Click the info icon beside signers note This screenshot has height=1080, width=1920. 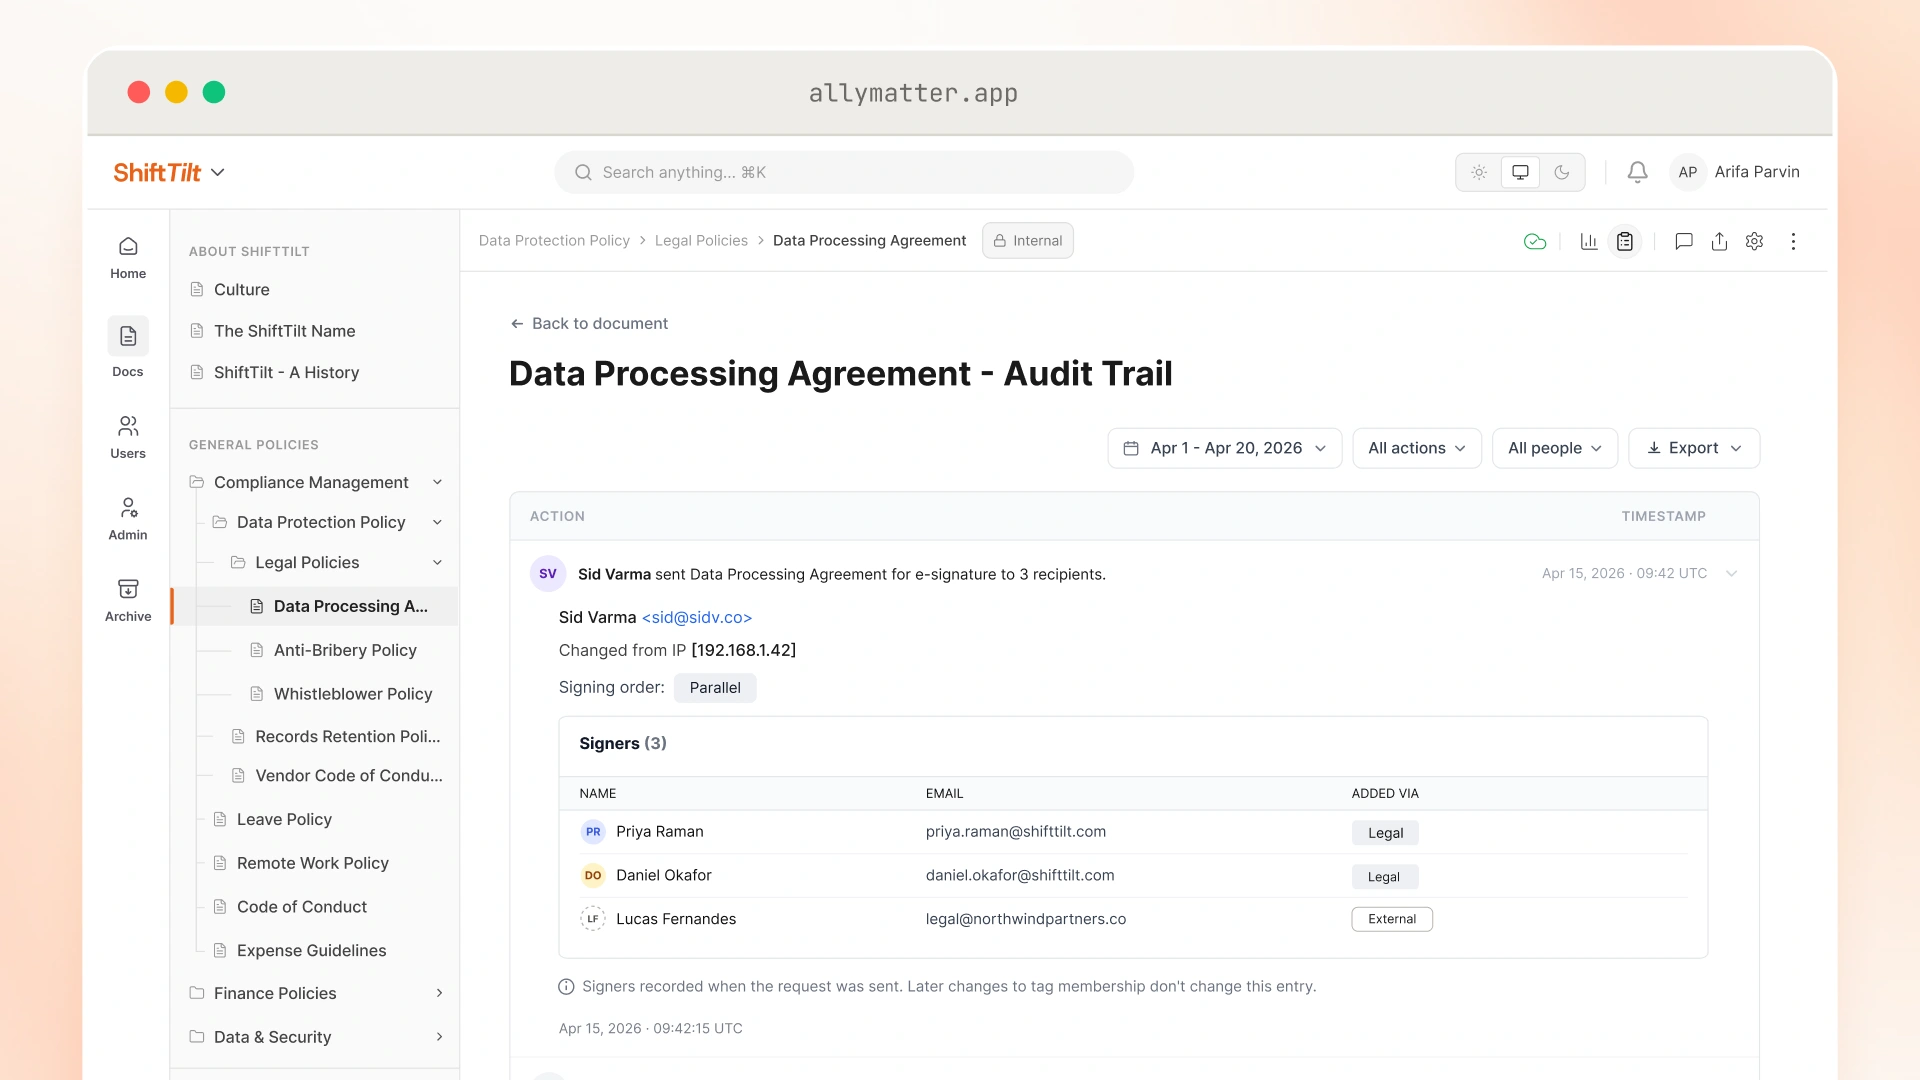point(566,987)
